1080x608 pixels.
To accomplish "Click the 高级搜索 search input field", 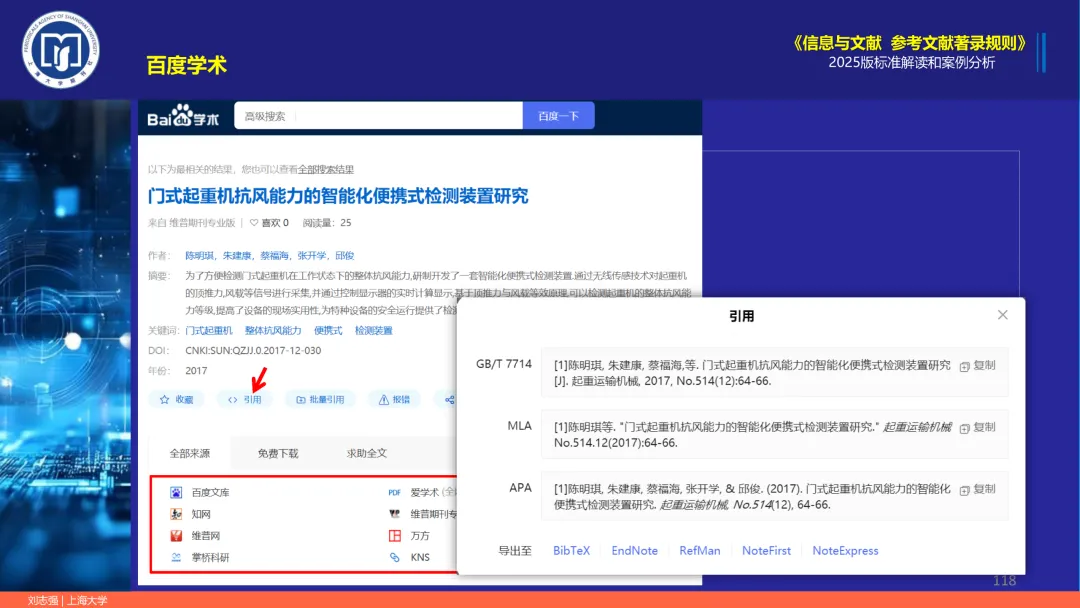I will coord(378,116).
